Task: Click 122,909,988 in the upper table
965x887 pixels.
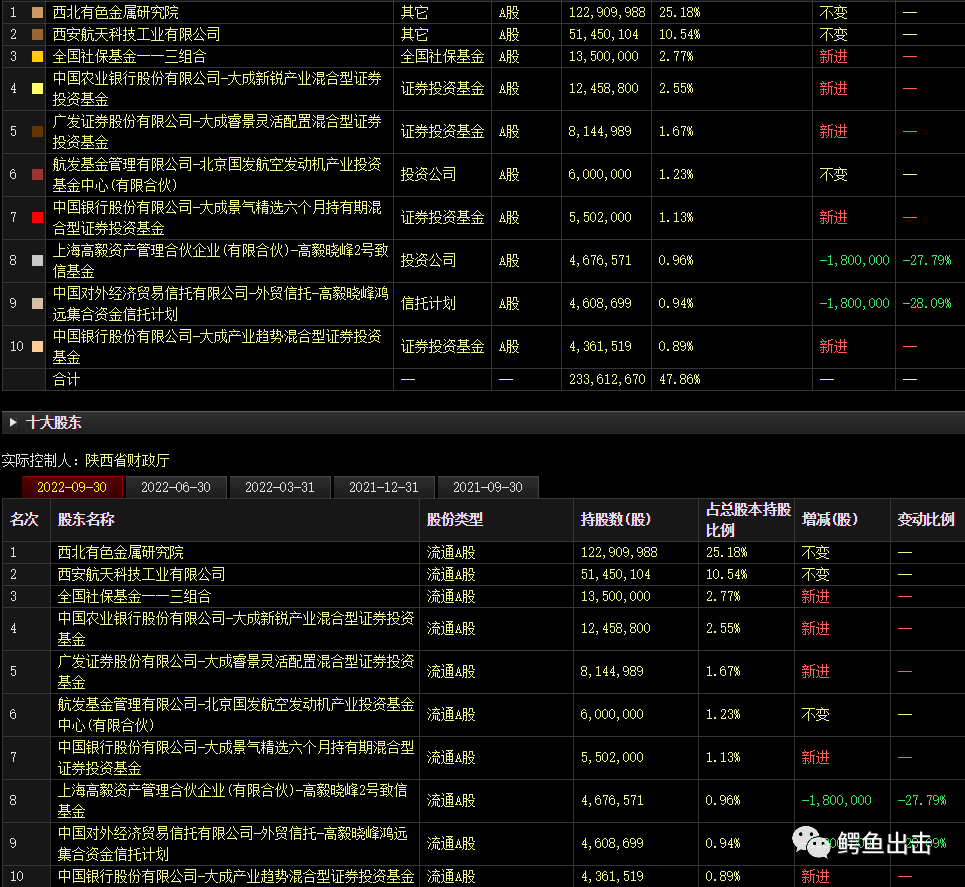Action: [607, 12]
